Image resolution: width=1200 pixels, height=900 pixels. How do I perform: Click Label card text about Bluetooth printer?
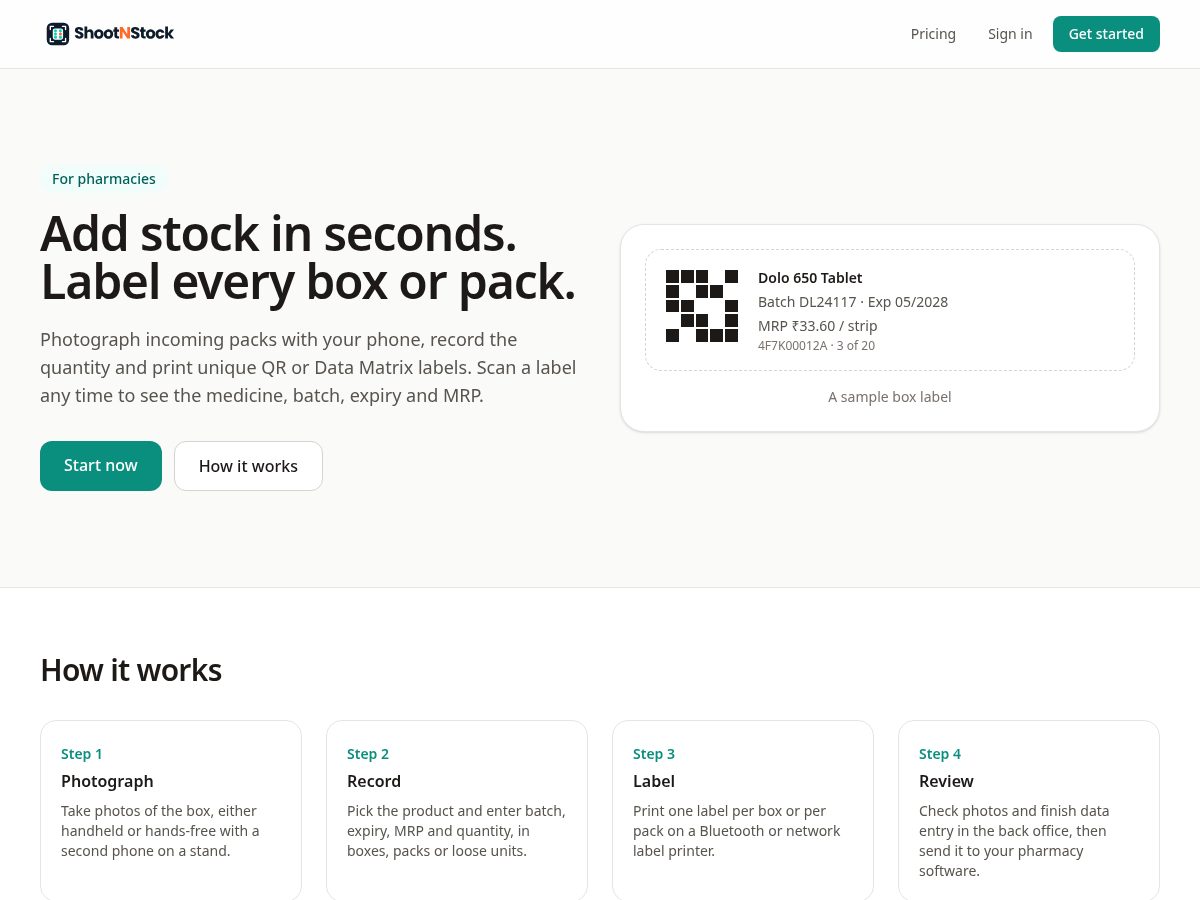[736, 831]
